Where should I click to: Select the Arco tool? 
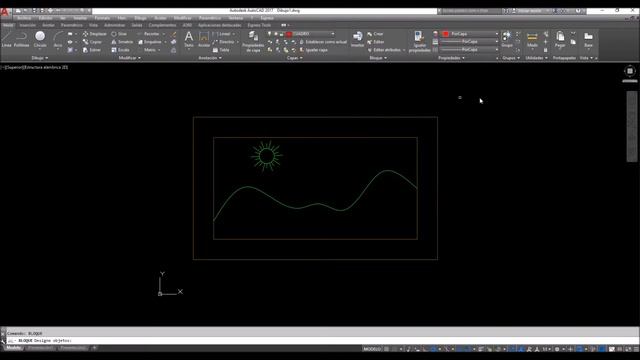pos(58,39)
